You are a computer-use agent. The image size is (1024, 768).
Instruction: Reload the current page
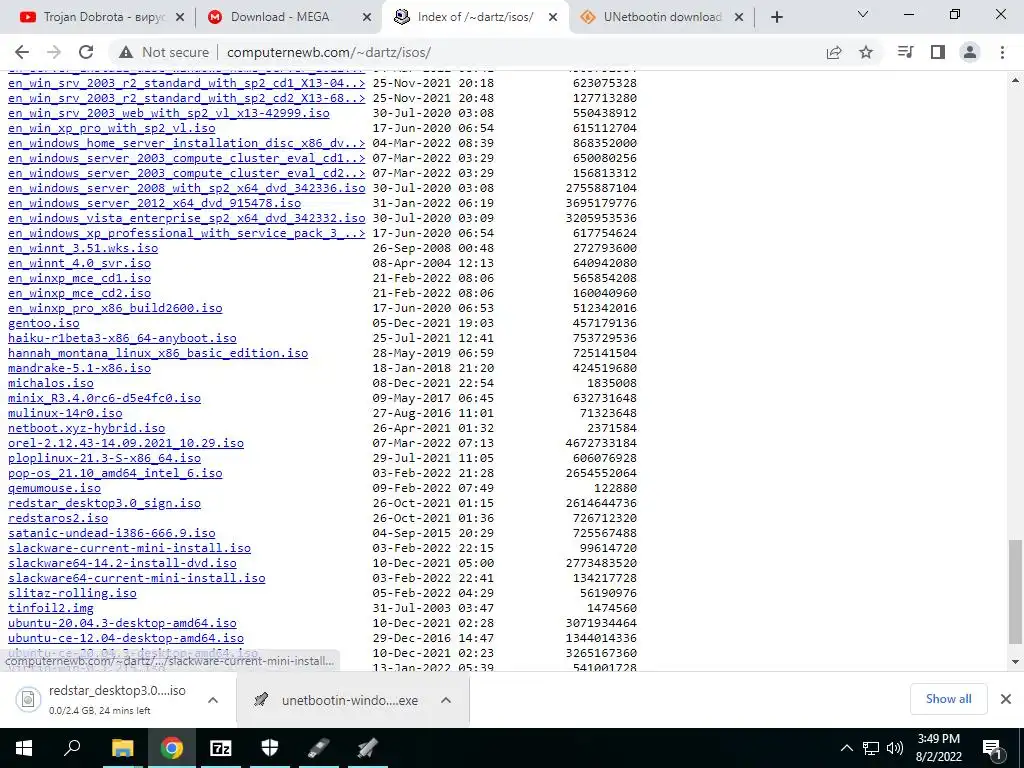[x=86, y=52]
